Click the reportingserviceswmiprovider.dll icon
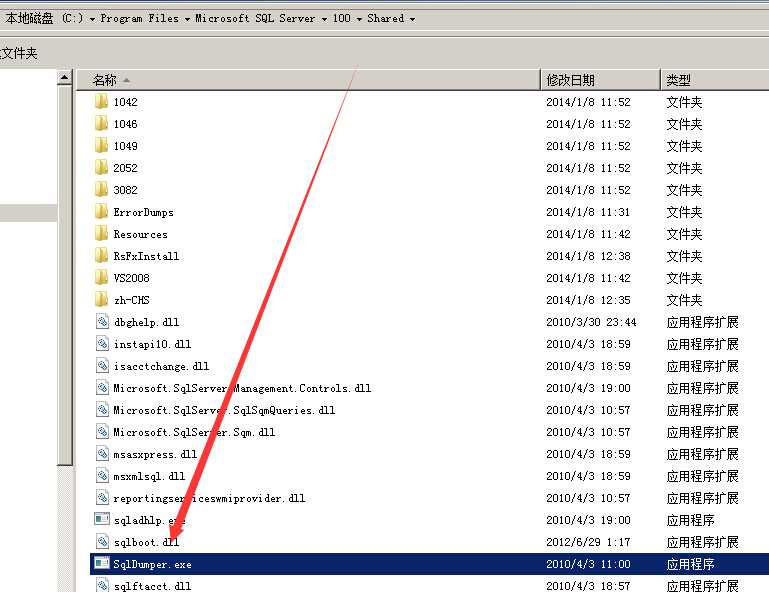Viewport: 769px width, 592px height. coord(102,498)
